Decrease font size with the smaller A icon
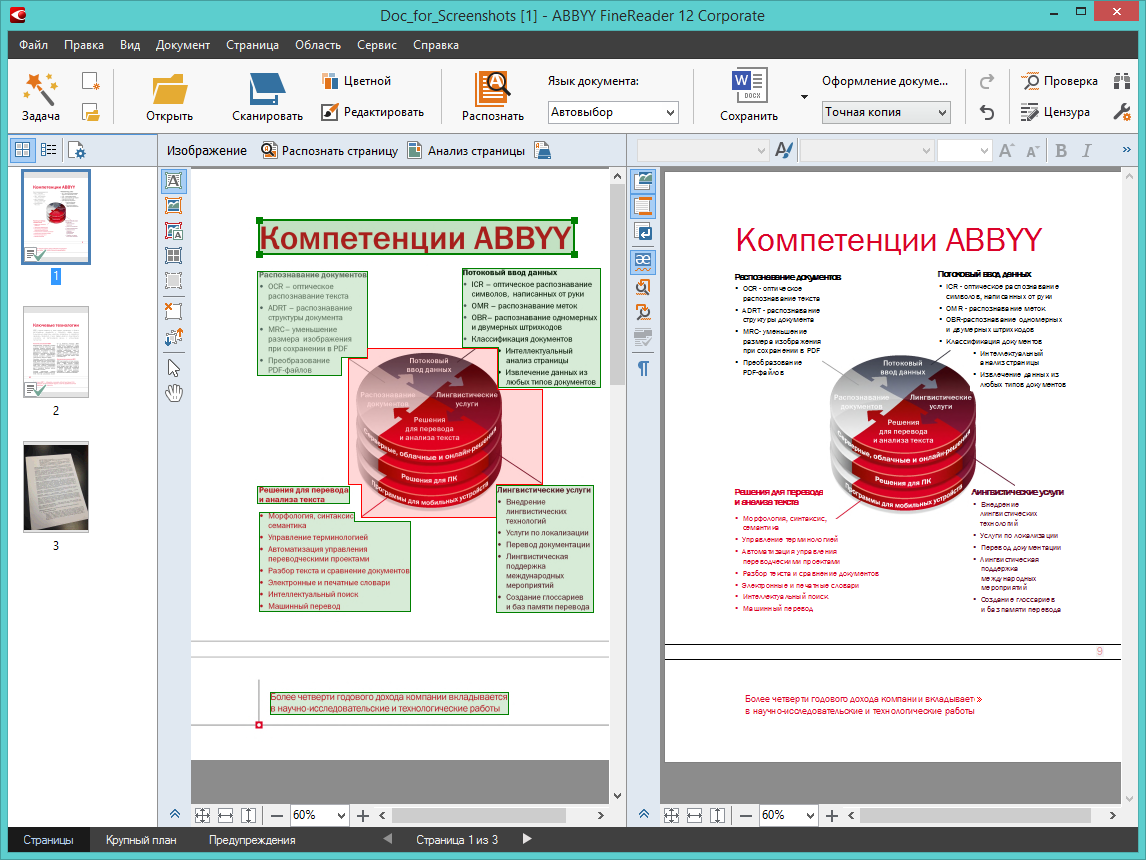Viewport: 1146px width, 860px height. pos(1033,151)
